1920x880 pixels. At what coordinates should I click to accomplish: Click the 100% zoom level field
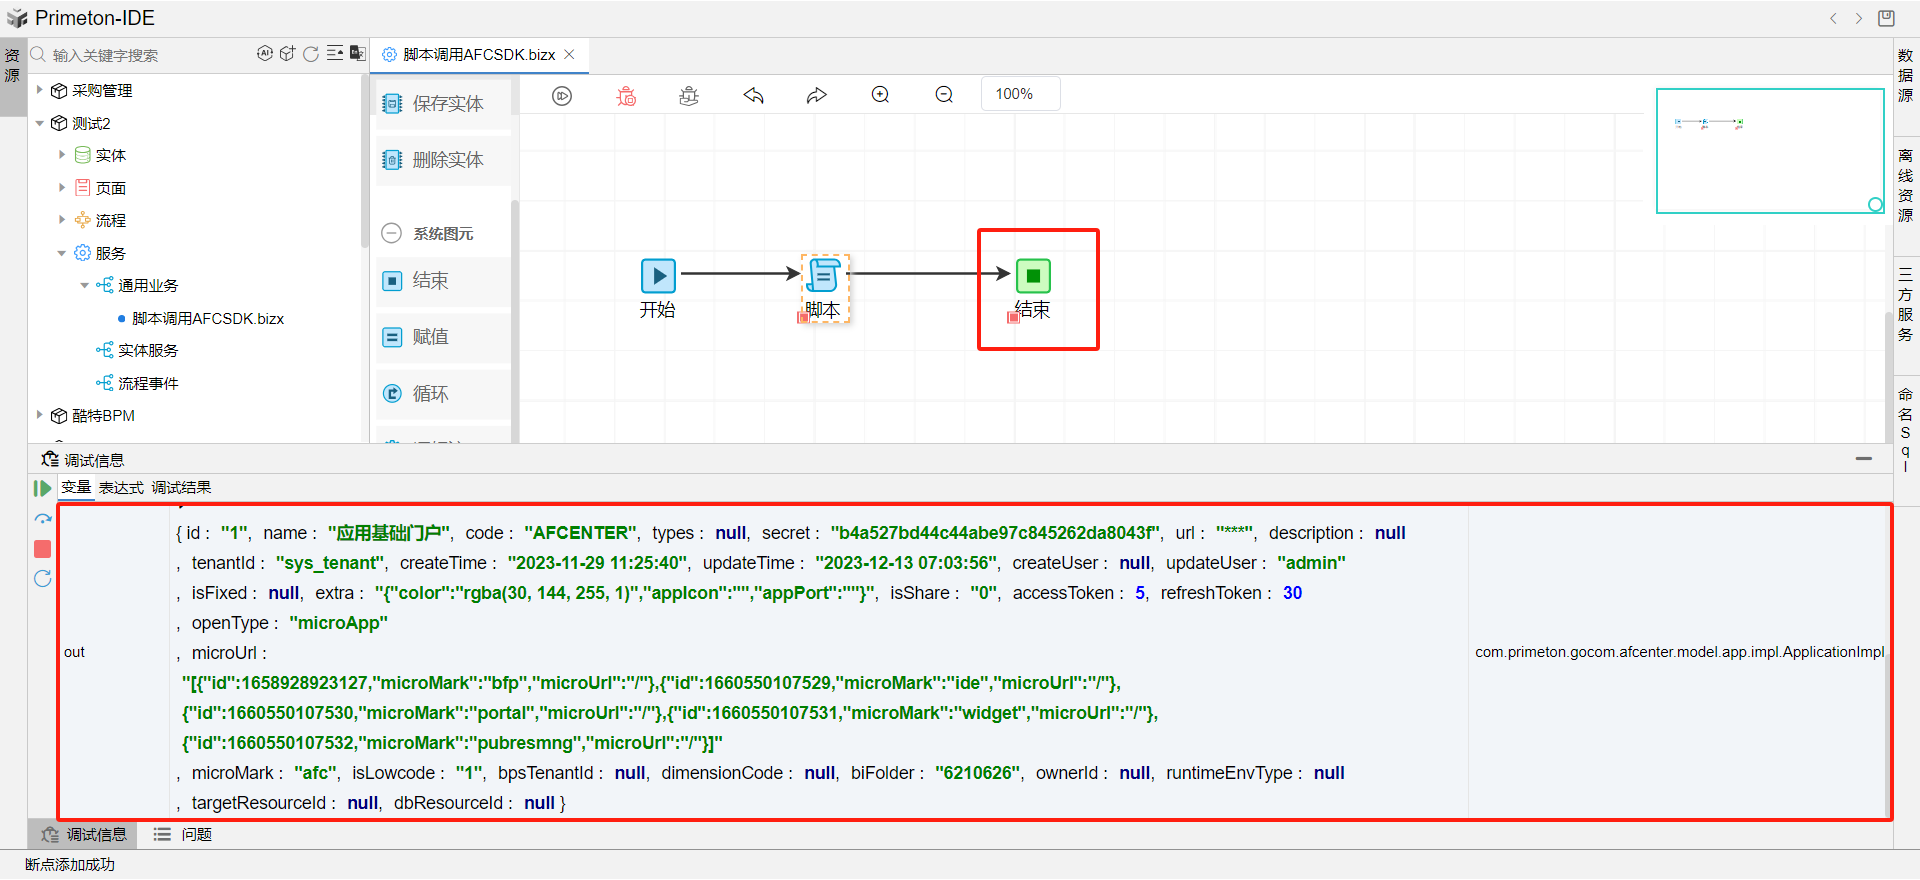1019,94
